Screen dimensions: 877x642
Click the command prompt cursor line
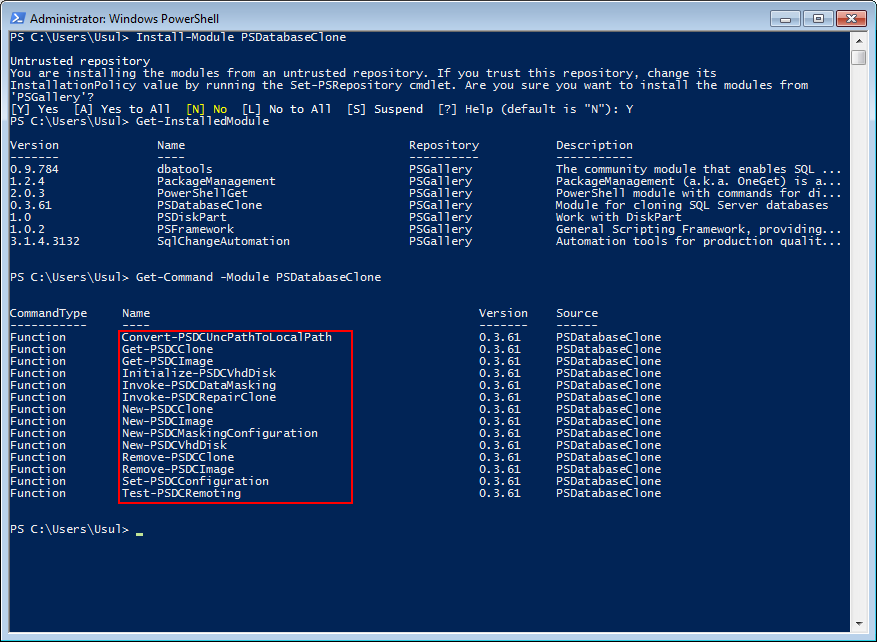(x=138, y=530)
